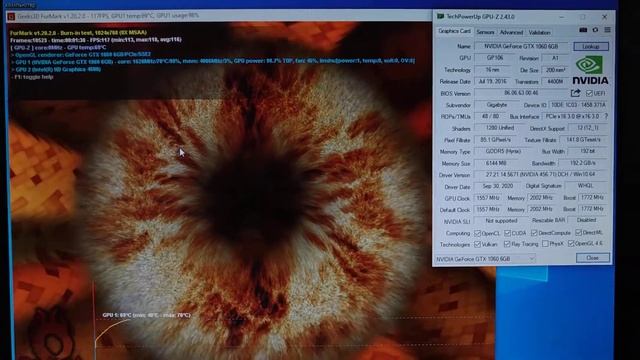Click the Default Clock 1557 MHz field
Image resolution: width=640 pixels, height=360 pixels.
(488, 209)
